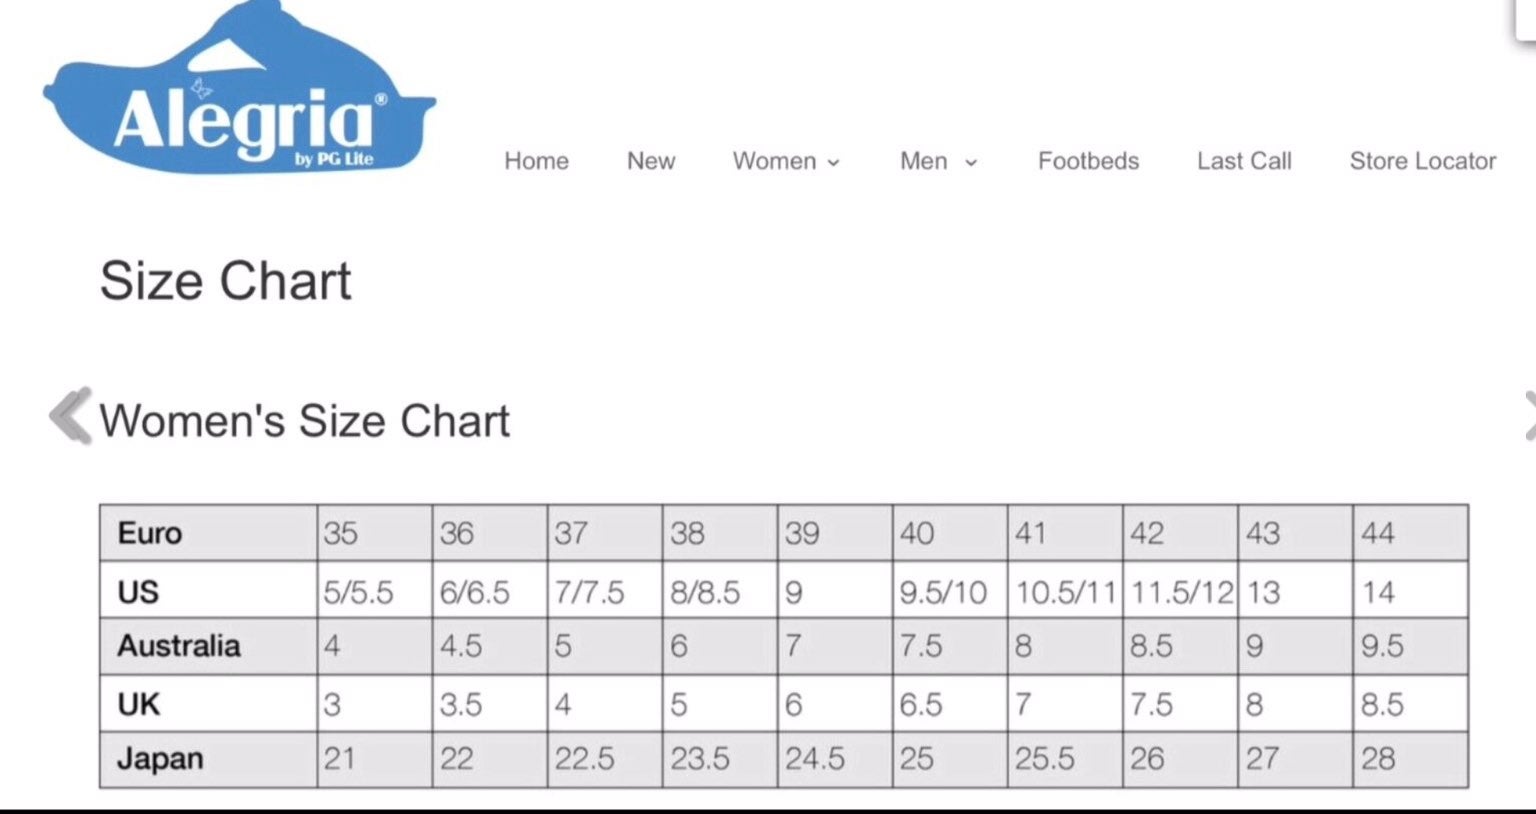Open the Home page
The image size is (1536, 814).
[x=536, y=161]
